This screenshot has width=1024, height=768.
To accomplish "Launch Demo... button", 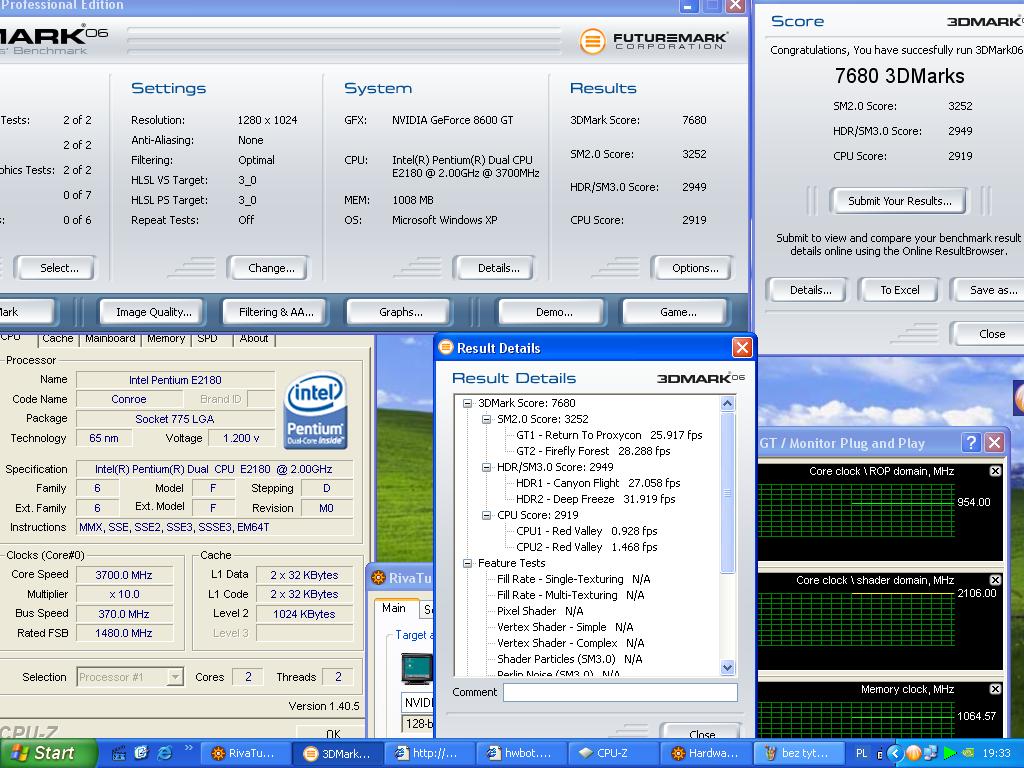I will [x=554, y=312].
